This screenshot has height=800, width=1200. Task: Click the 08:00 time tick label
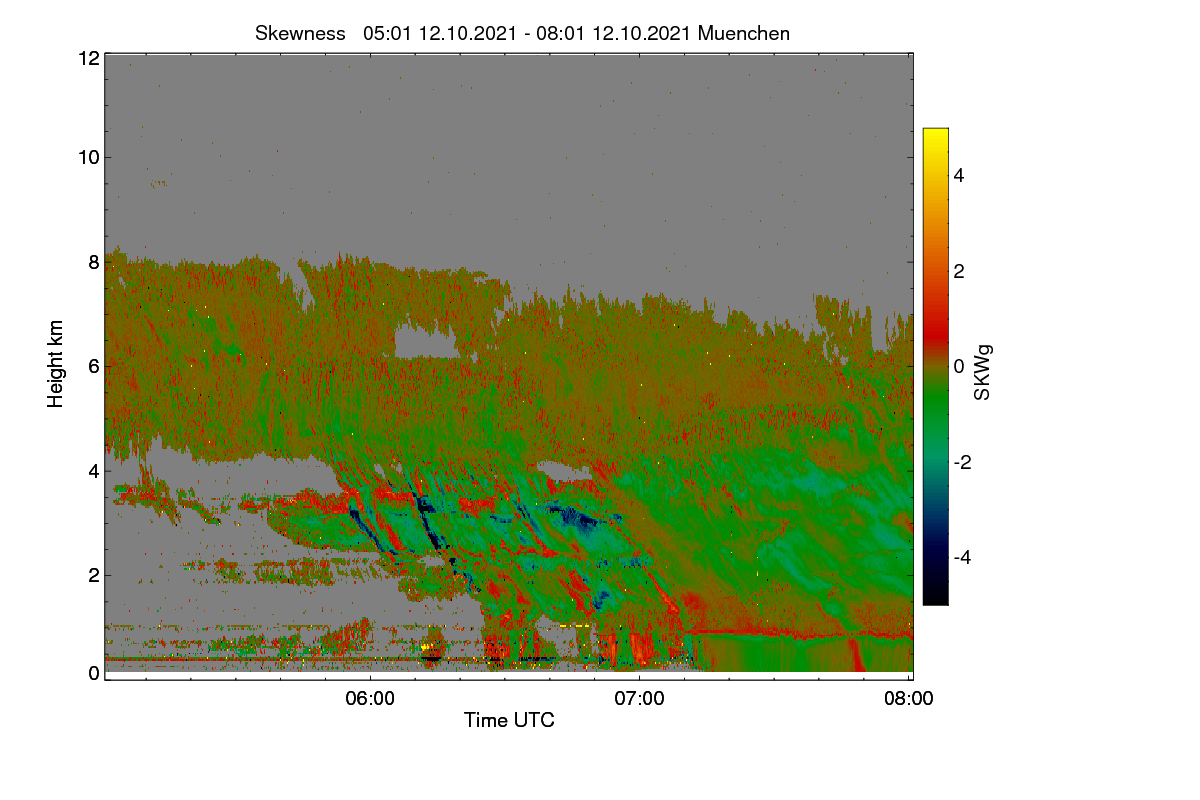coord(909,699)
